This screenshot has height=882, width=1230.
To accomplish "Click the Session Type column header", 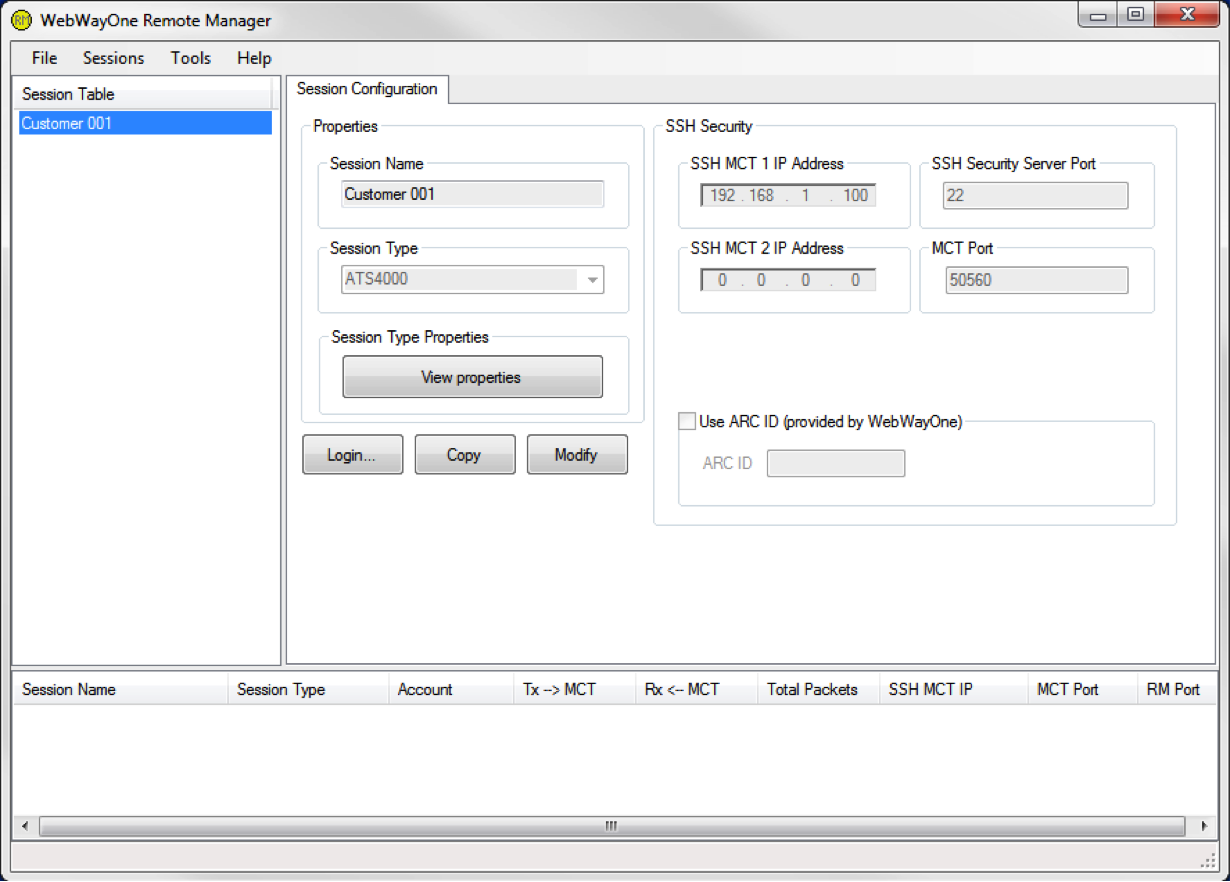I will click(x=281, y=690).
